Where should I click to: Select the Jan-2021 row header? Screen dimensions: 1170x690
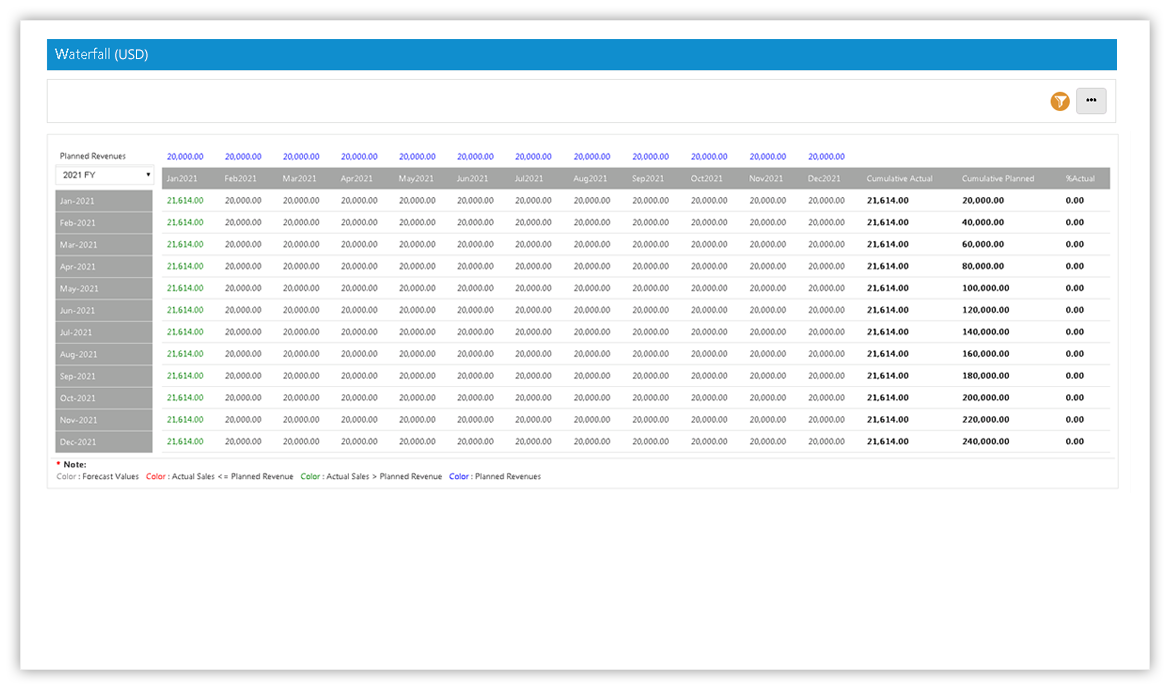pyautogui.click(x=104, y=201)
